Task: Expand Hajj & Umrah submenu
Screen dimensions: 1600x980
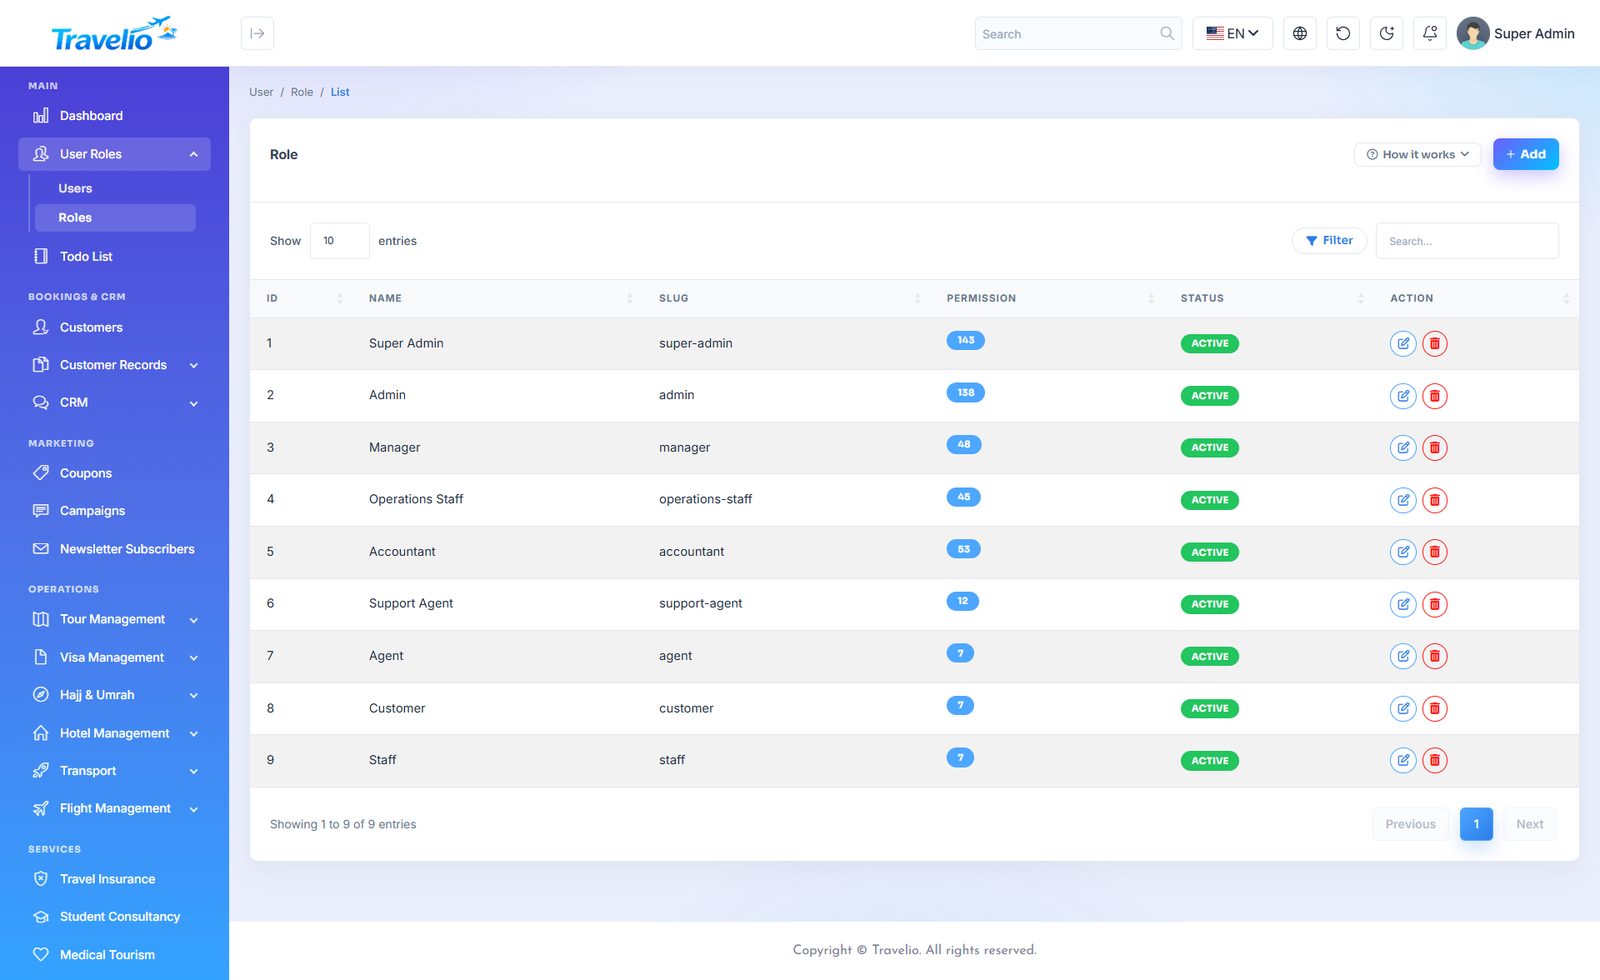Action: [114, 695]
